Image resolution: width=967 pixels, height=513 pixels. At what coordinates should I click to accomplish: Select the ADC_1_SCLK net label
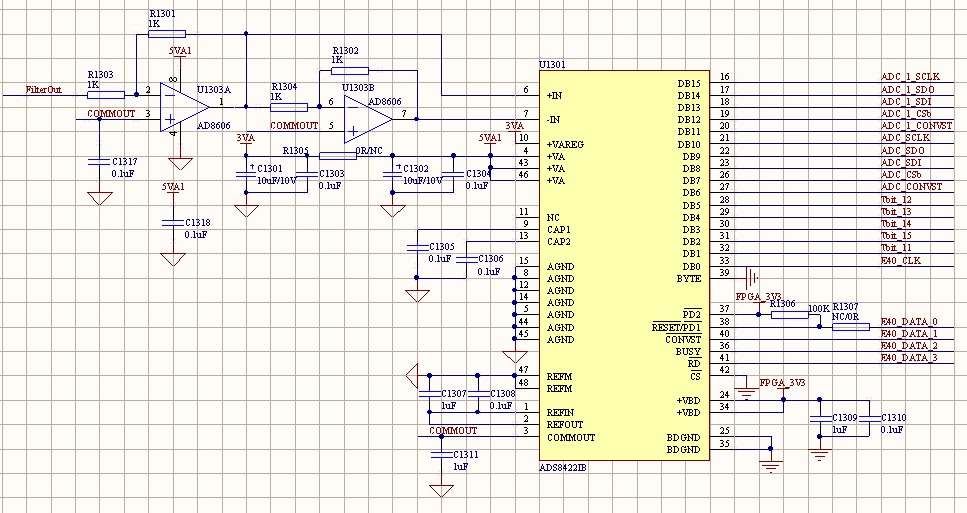(x=910, y=76)
